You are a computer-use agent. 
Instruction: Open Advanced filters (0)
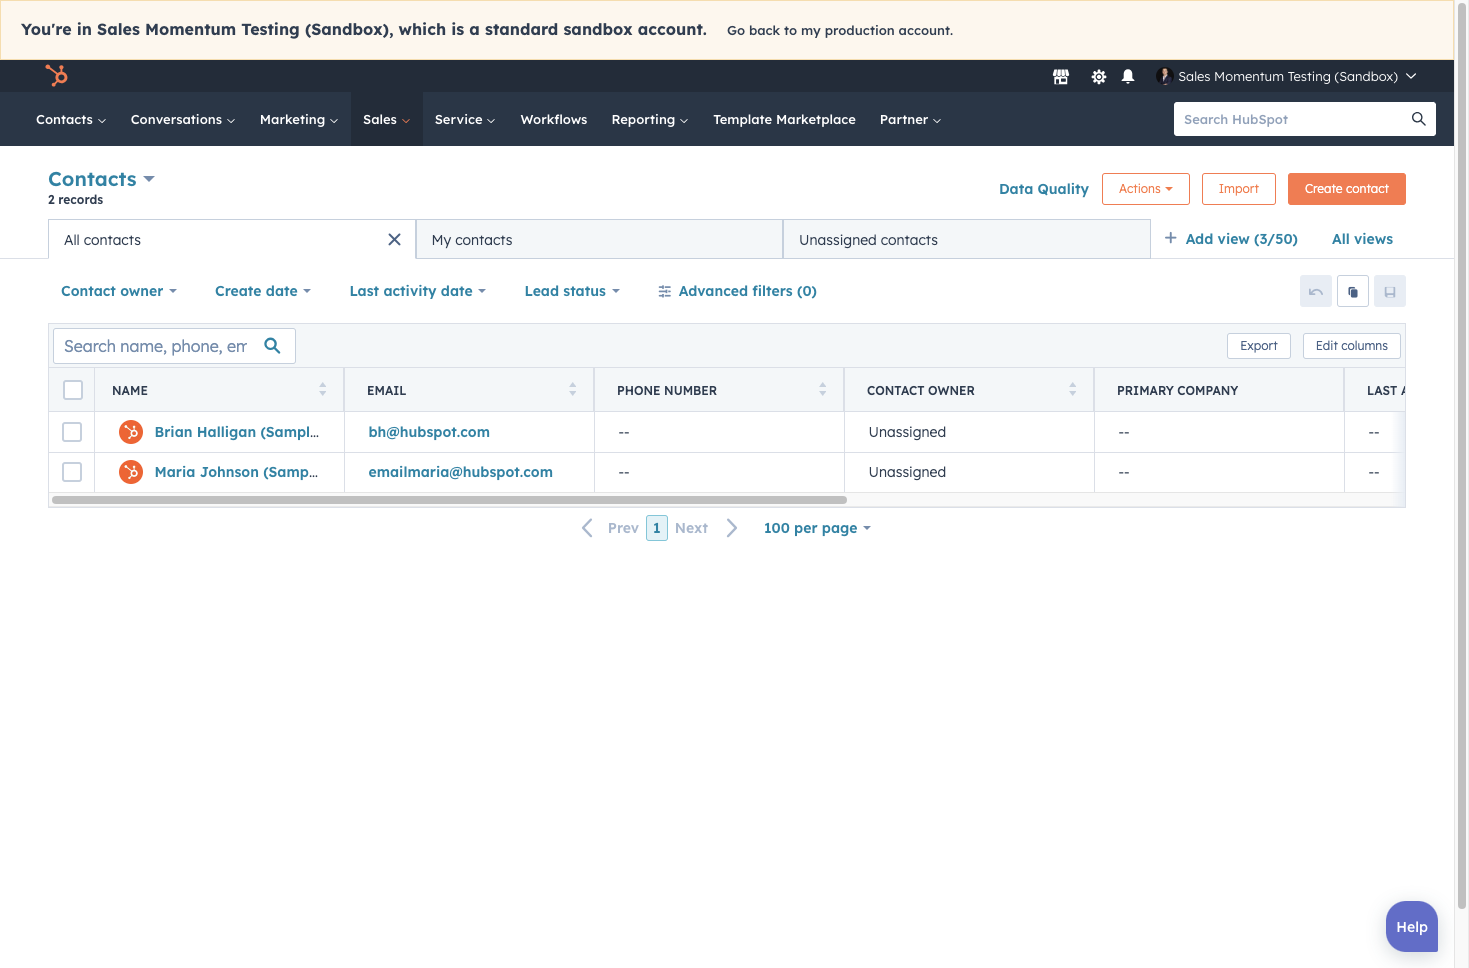click(737, 291)
